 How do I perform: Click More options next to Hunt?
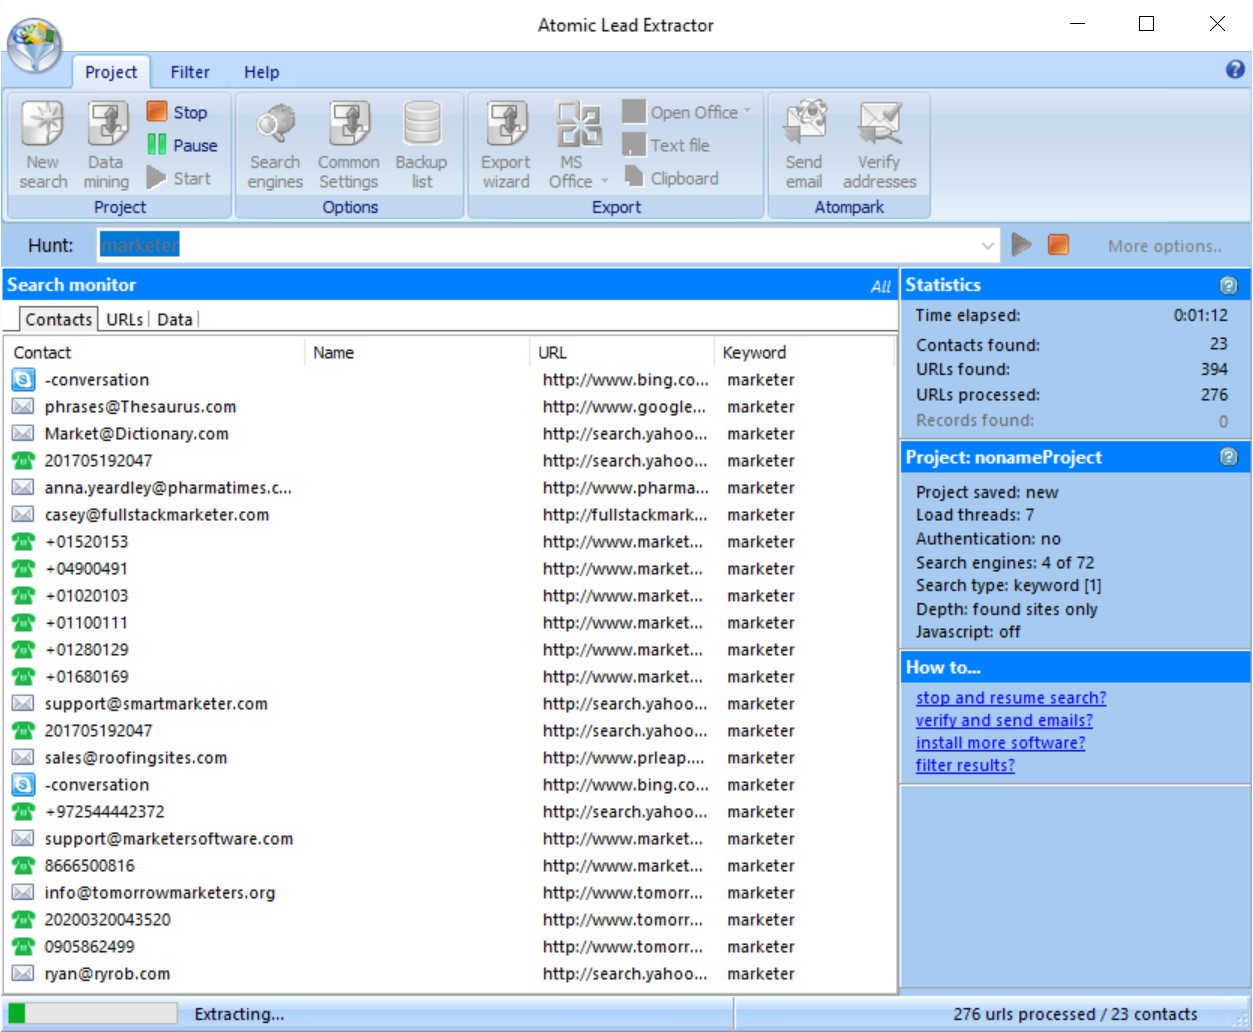[1165, 246]
